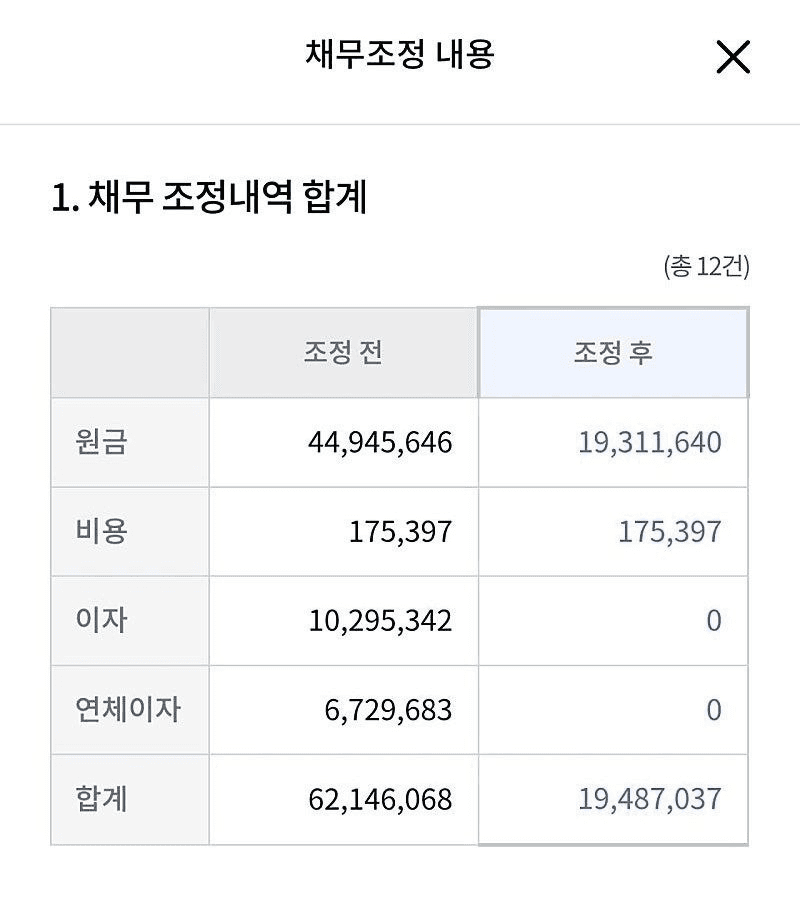
Task: Click the 비용 value in 조정 후 column
Action: [x=669, y=531]
